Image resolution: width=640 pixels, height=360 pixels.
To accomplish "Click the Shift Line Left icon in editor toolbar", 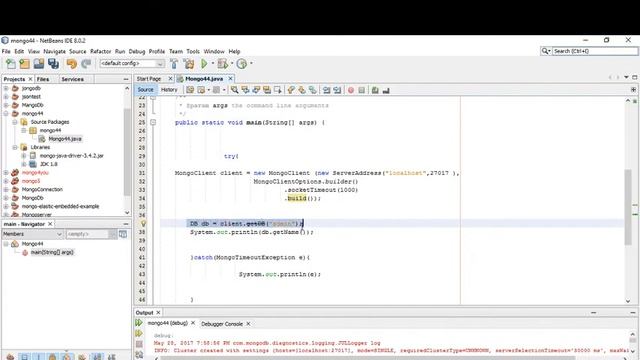I will [x=326, y=90].
